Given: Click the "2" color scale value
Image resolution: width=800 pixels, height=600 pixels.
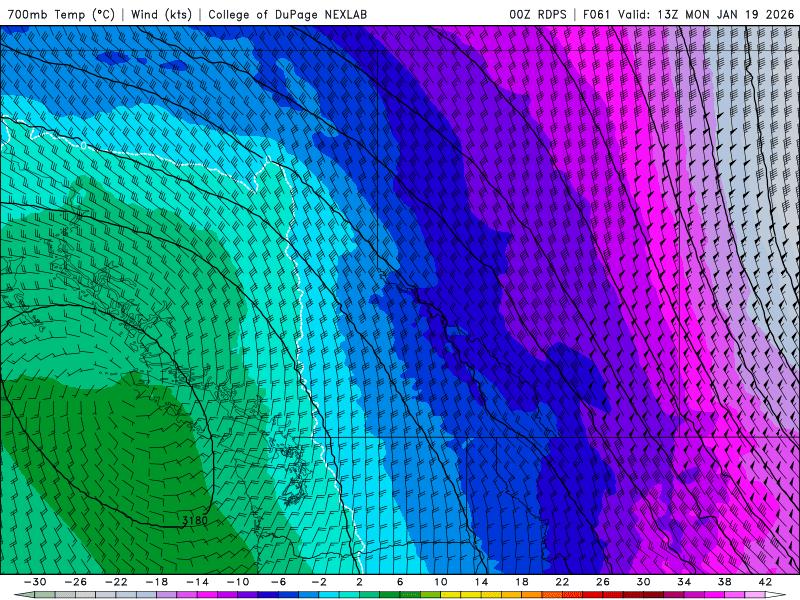Looking at the screenshot, I should (x=359, y=582).
